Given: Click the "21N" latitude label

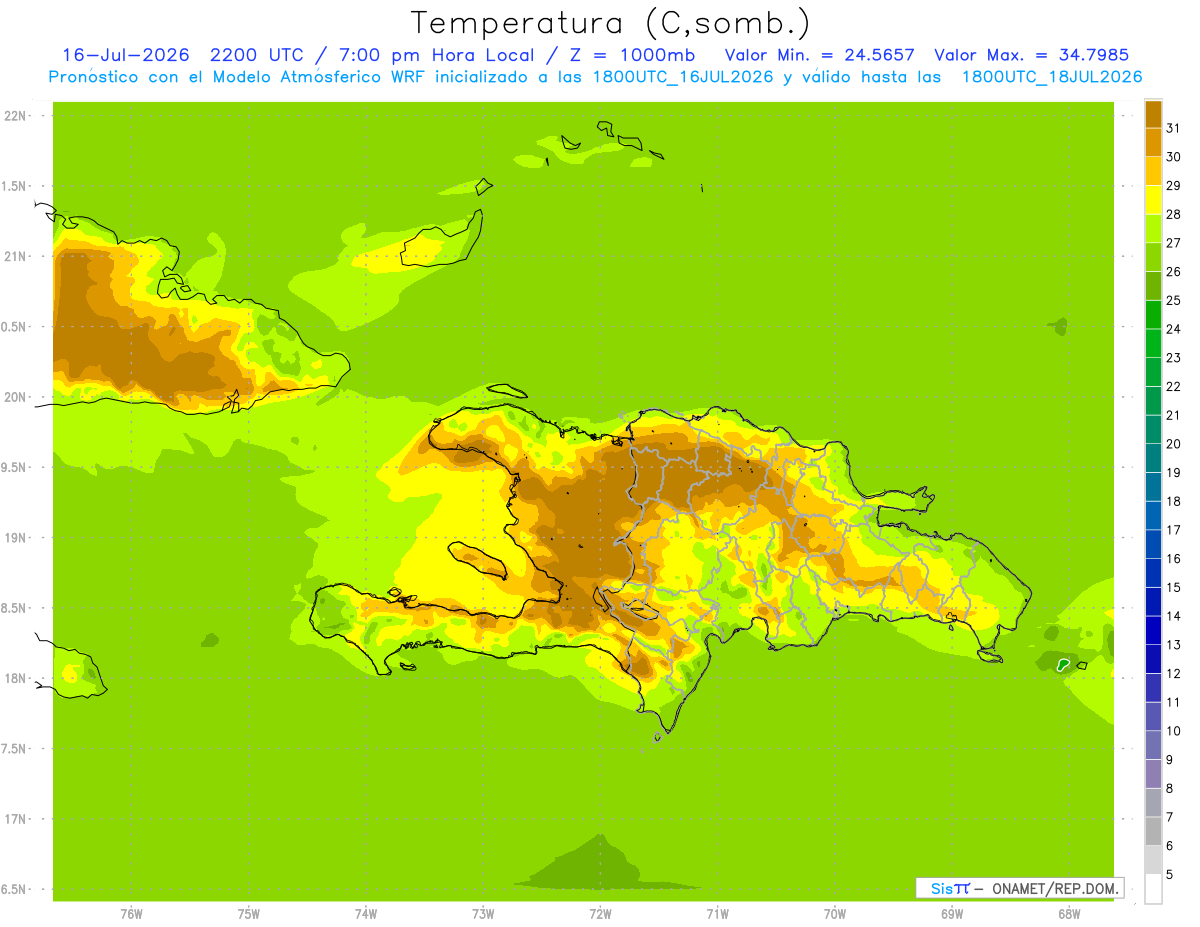Looking at the screenshot, I should [14, 256].
